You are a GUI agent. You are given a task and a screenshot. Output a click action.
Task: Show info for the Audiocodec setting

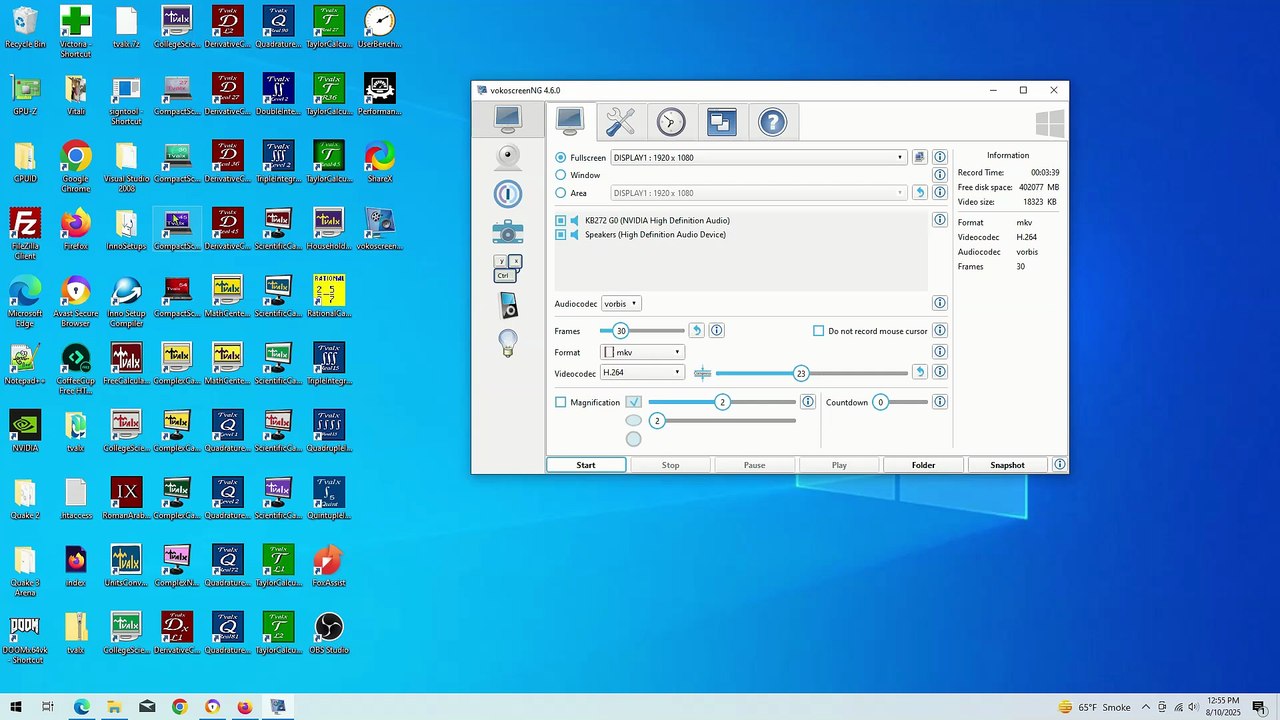tap(940, 303)
